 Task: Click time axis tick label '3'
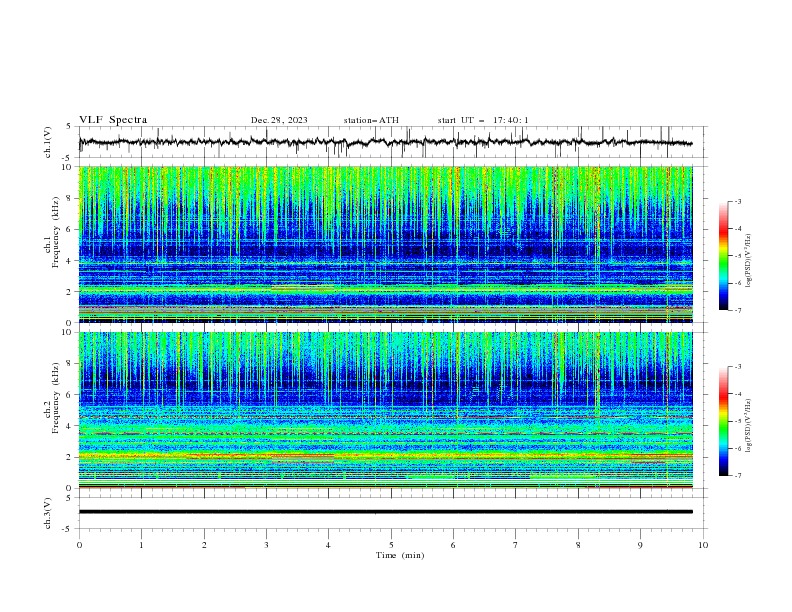pos(266,545)
